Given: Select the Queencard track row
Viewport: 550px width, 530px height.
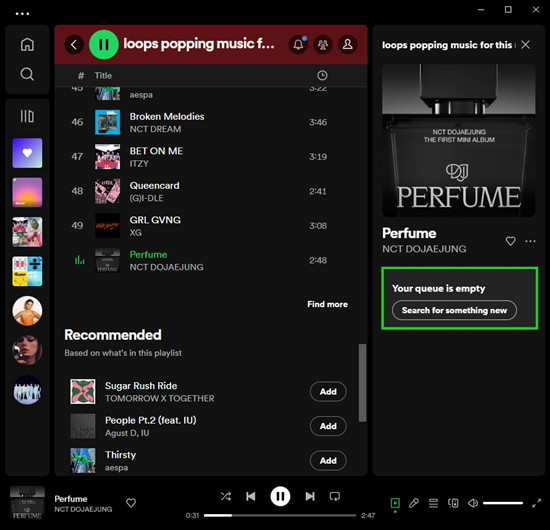Looking at the screenshot, I should point(211,191).
